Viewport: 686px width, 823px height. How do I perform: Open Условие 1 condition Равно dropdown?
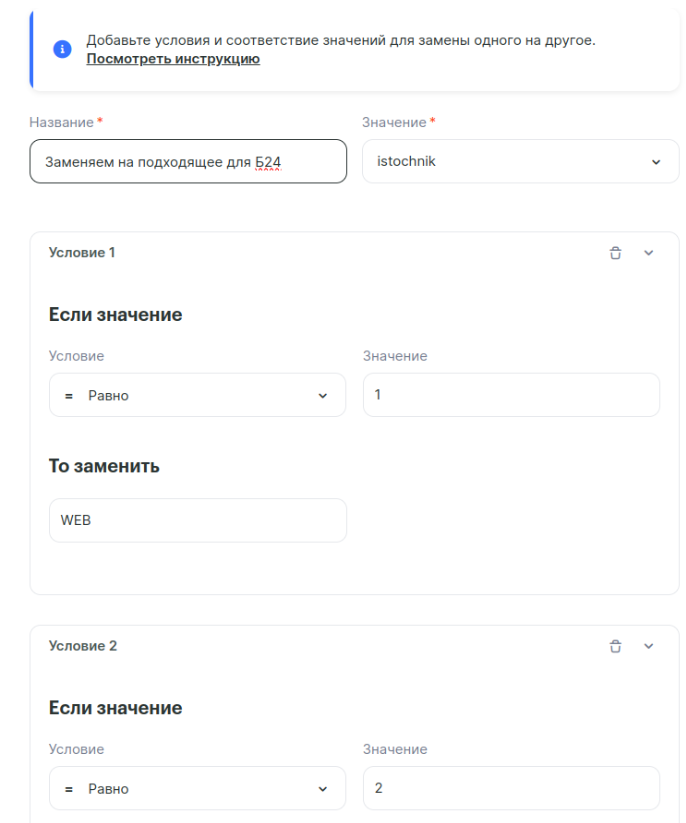pos(197,395)
